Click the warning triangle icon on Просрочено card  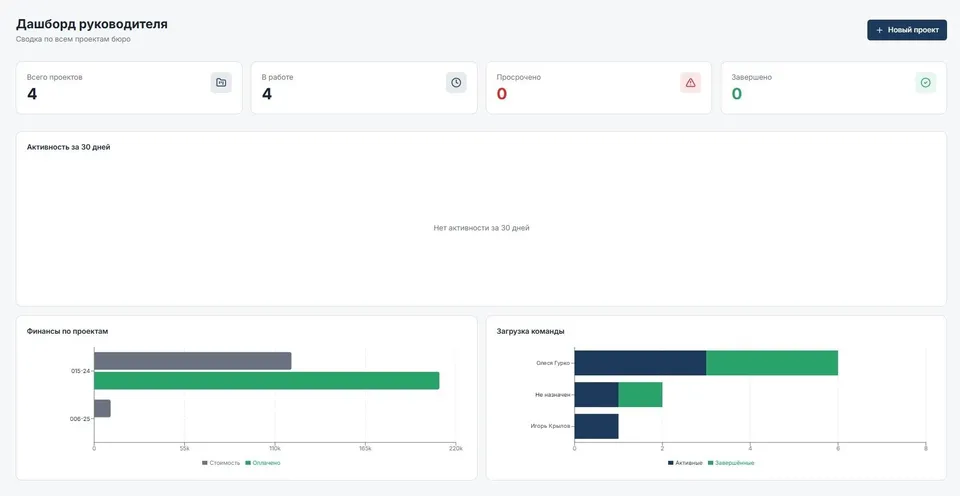[x=691, y=83]
